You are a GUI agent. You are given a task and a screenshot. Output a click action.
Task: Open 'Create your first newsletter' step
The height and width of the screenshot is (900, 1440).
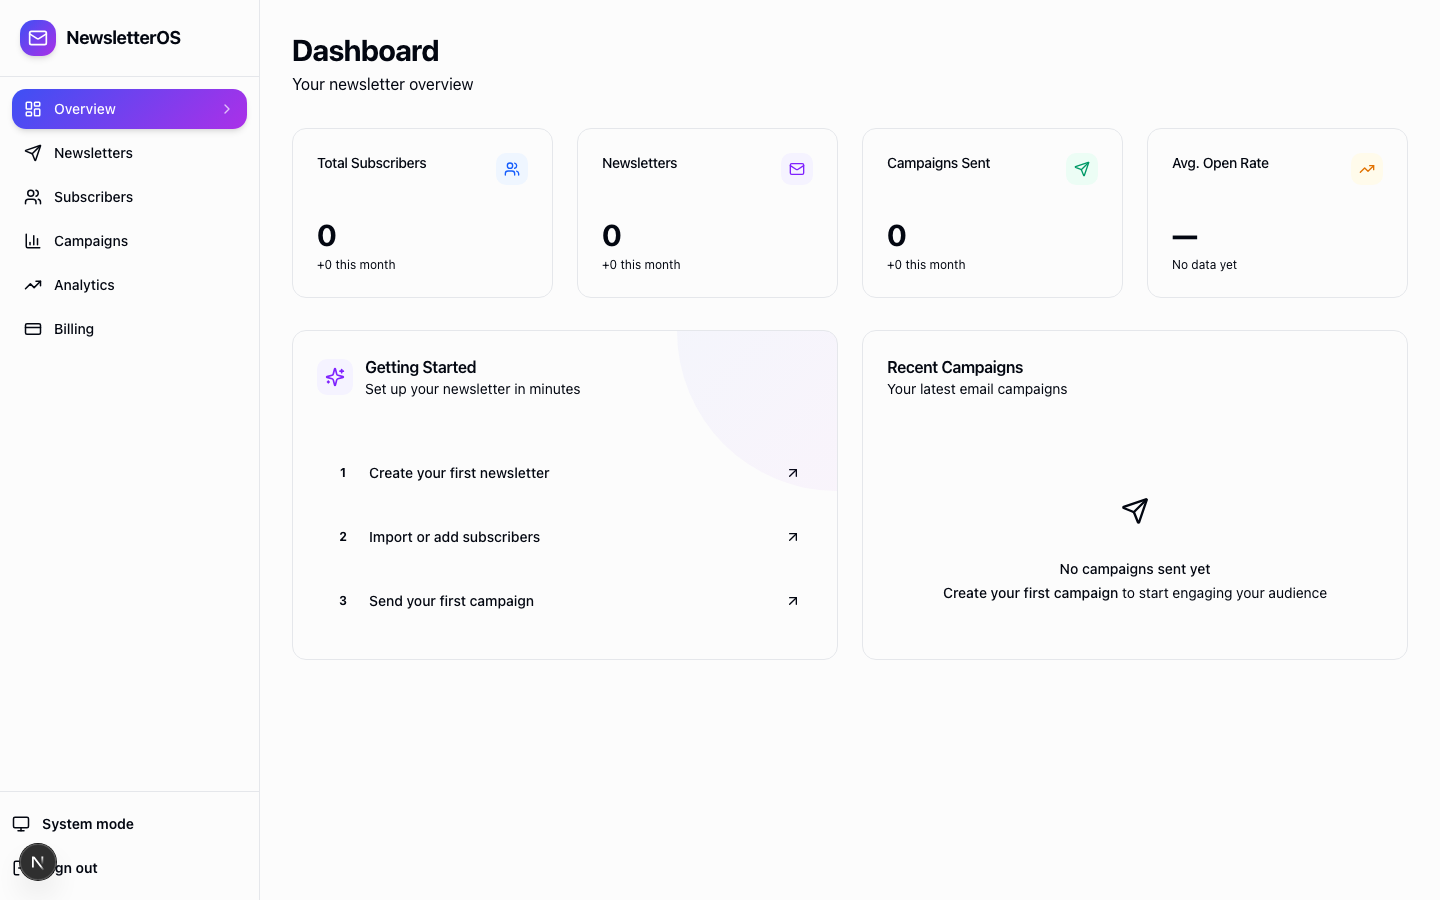[x=565, y=473]
